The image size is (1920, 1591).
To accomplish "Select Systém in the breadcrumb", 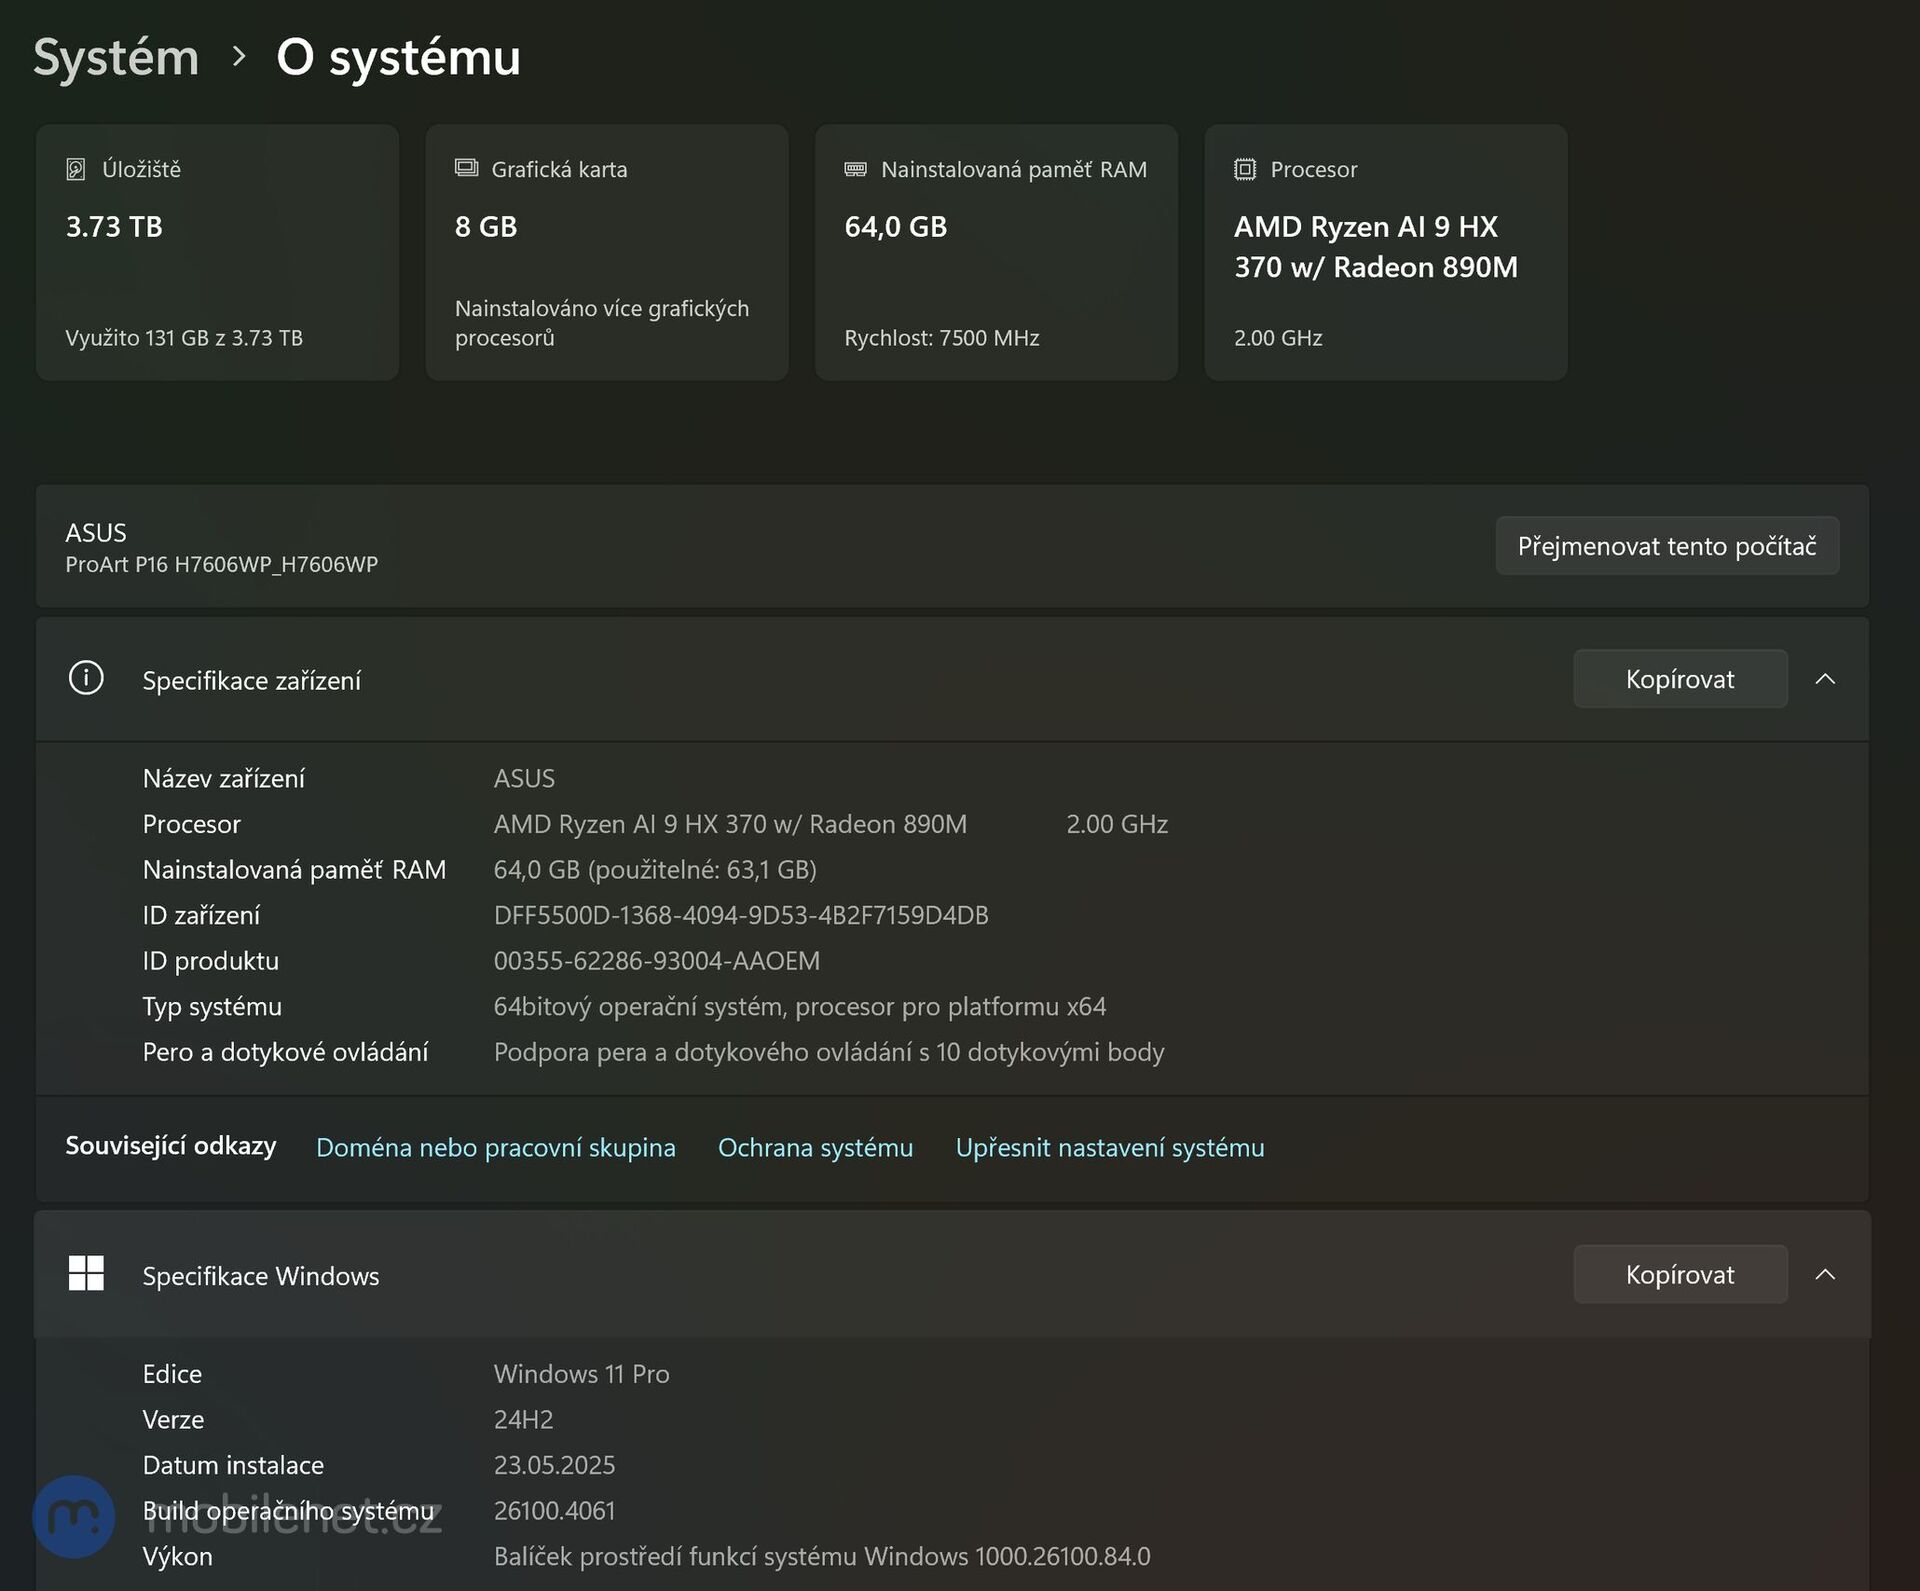I will [x=115, y=57].
